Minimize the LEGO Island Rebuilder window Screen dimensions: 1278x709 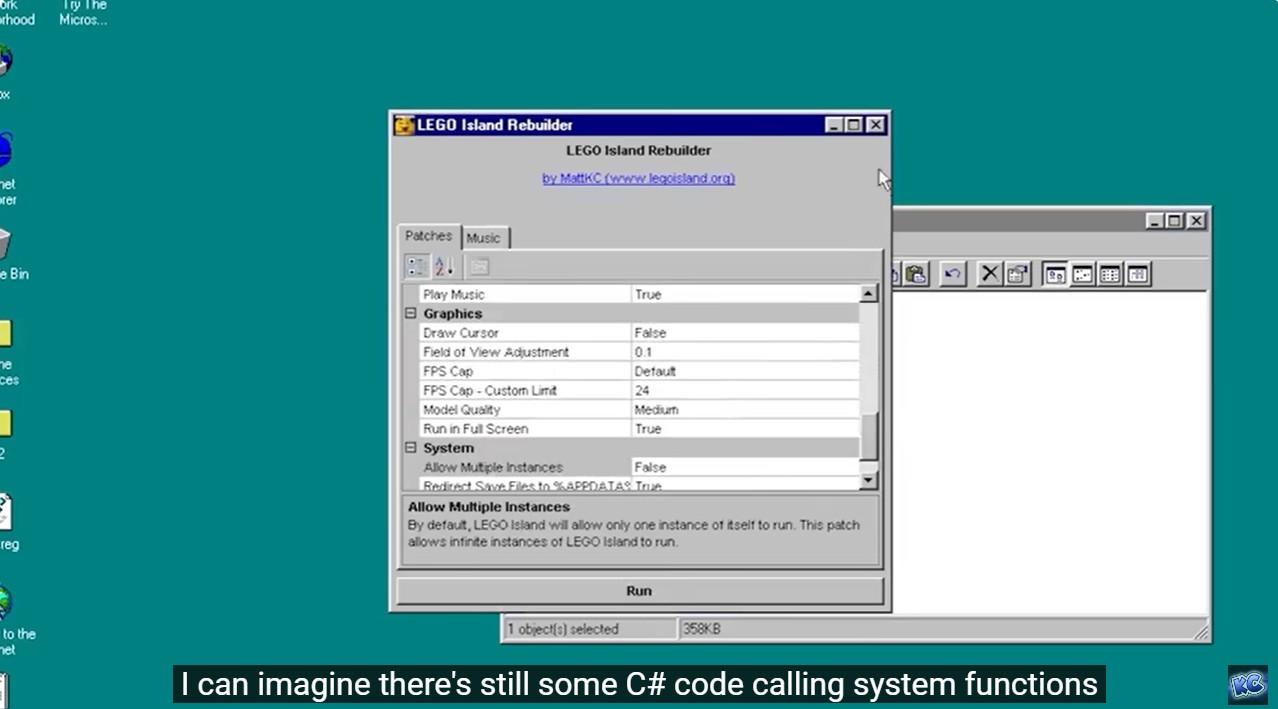point(834,125)
